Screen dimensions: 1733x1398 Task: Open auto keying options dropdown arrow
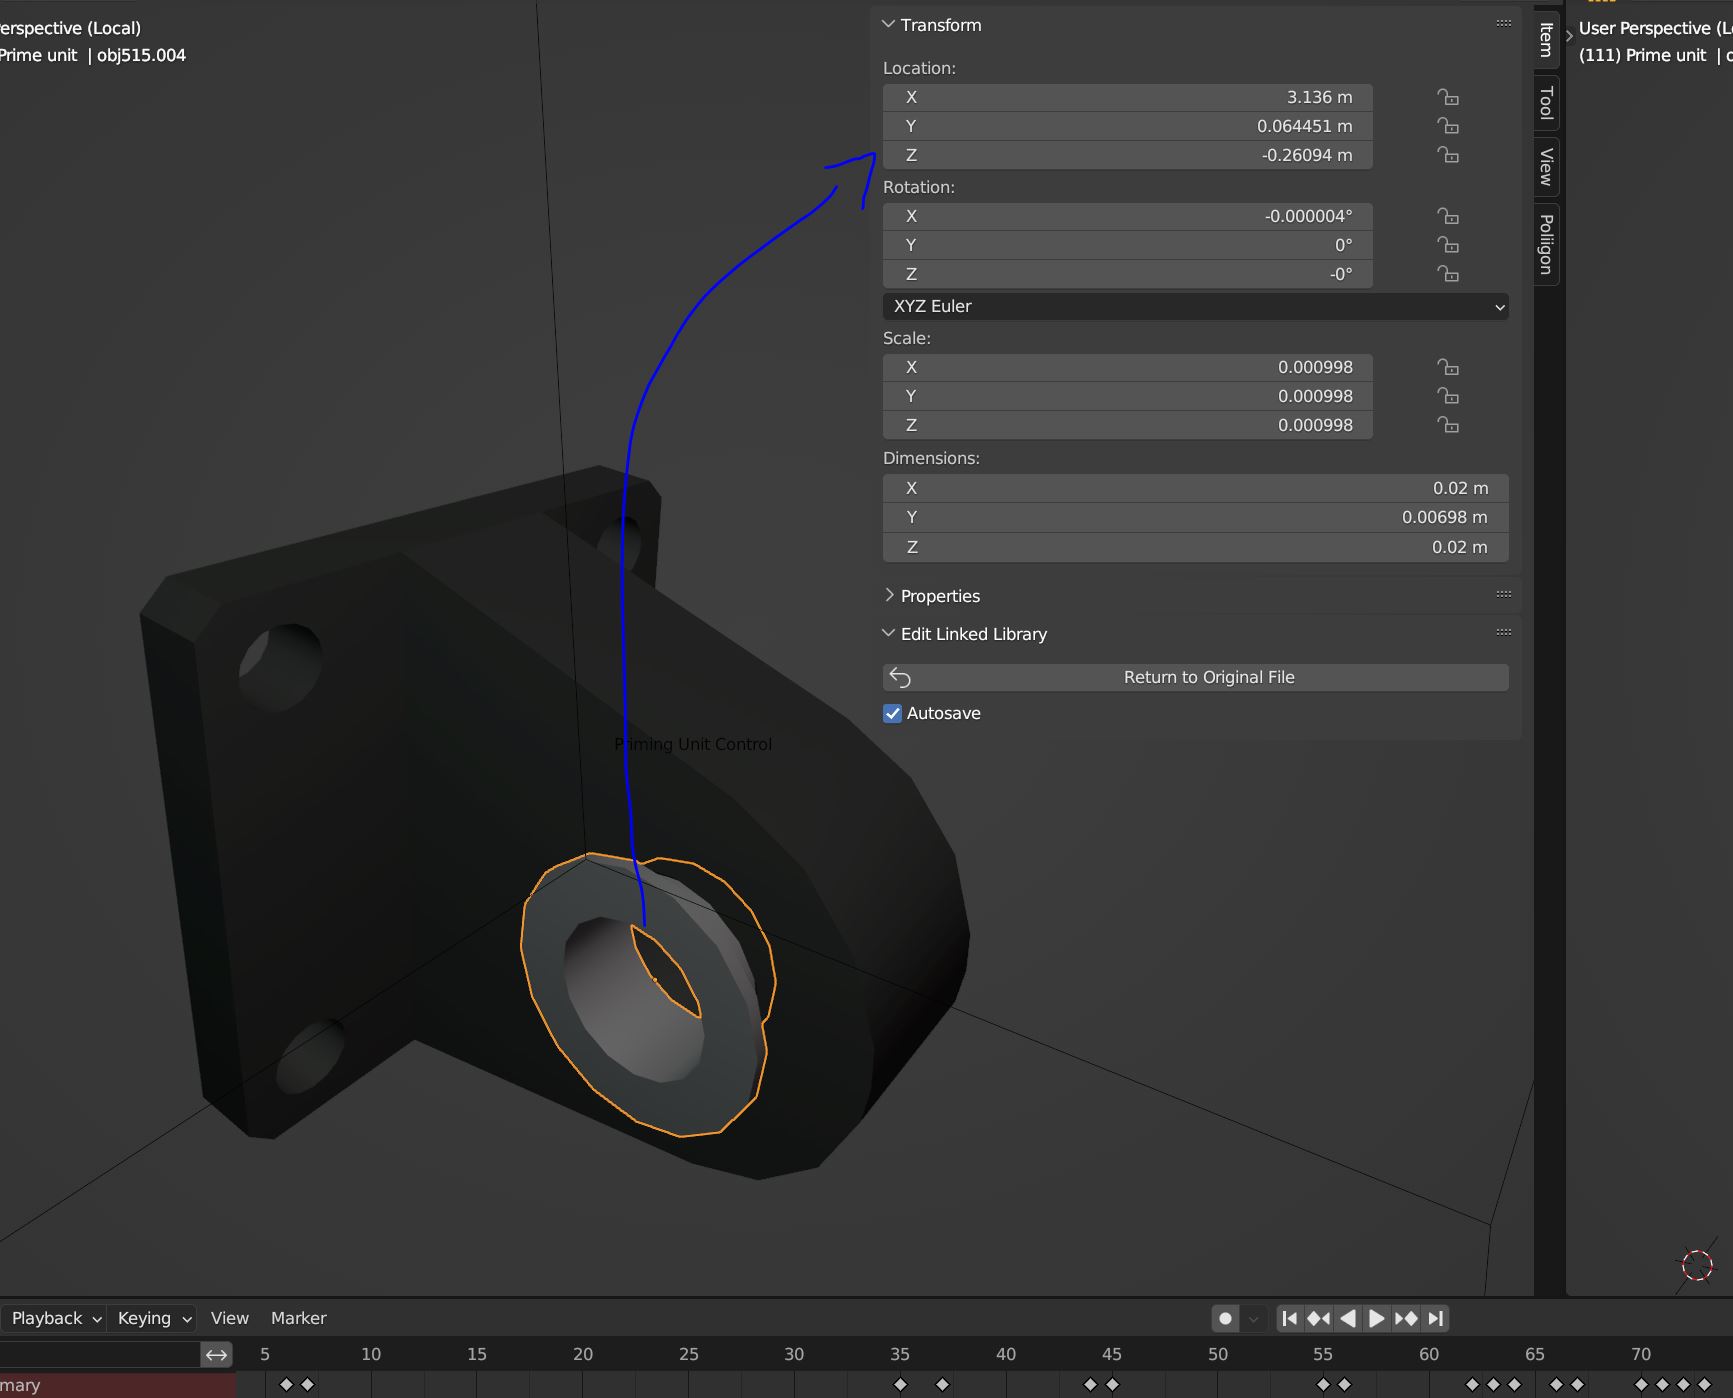pos(1253,1319)
